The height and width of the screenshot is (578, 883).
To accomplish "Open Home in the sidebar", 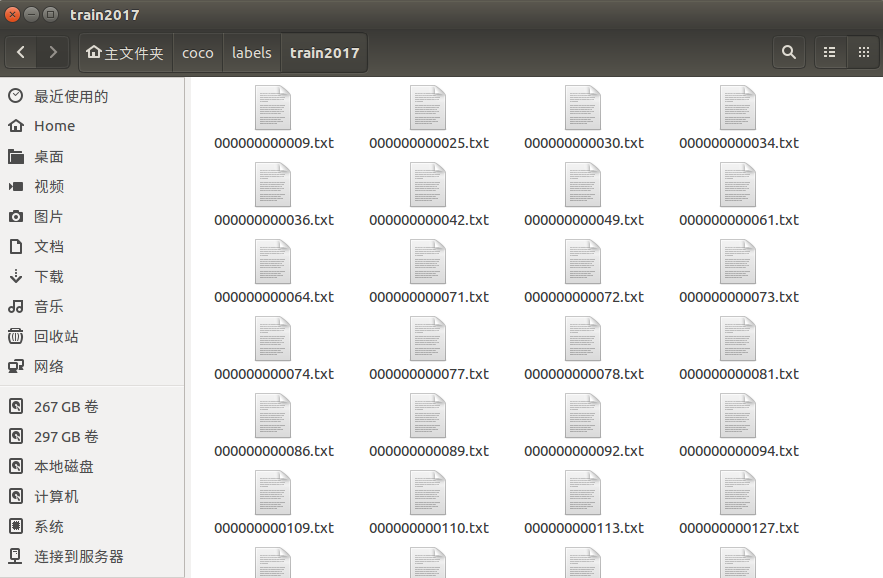I will [92, 126].
